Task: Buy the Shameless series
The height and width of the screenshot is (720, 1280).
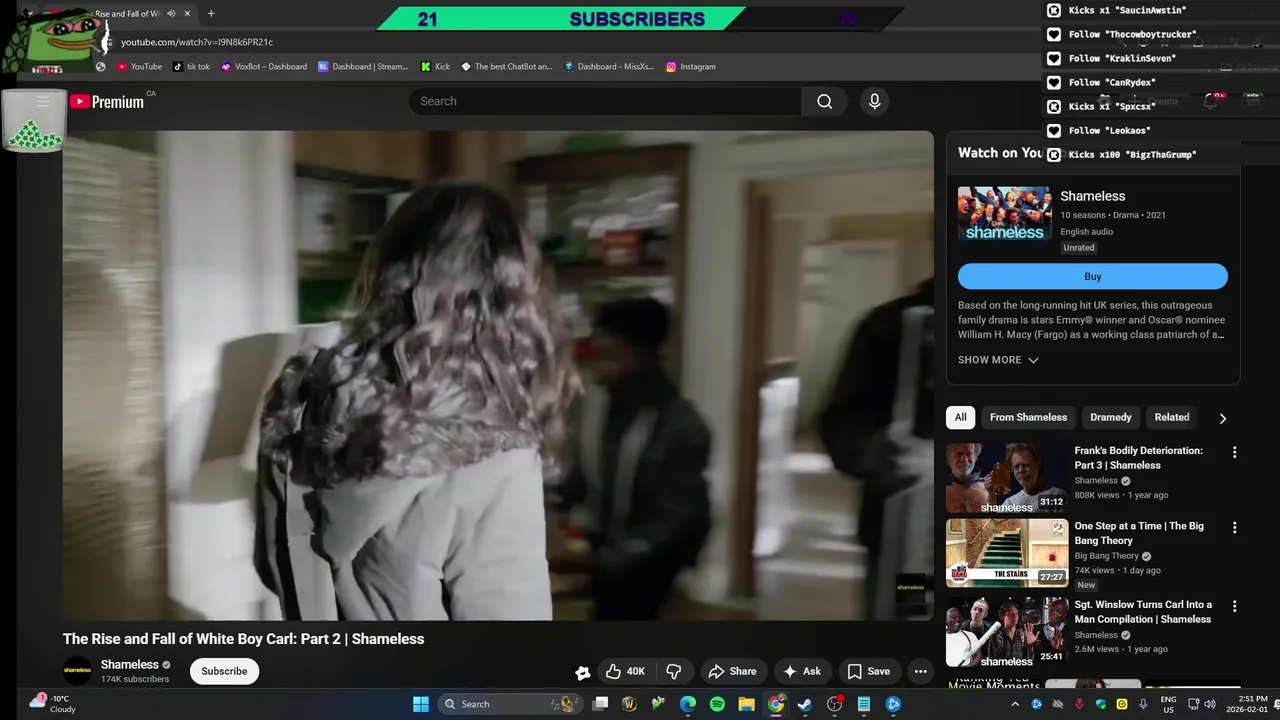Action: (1093, 277)
